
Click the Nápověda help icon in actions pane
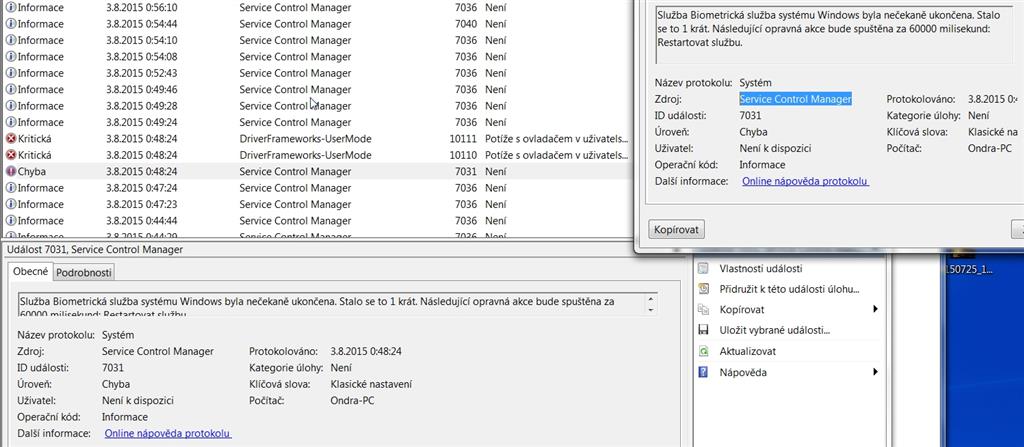(703, 372)
